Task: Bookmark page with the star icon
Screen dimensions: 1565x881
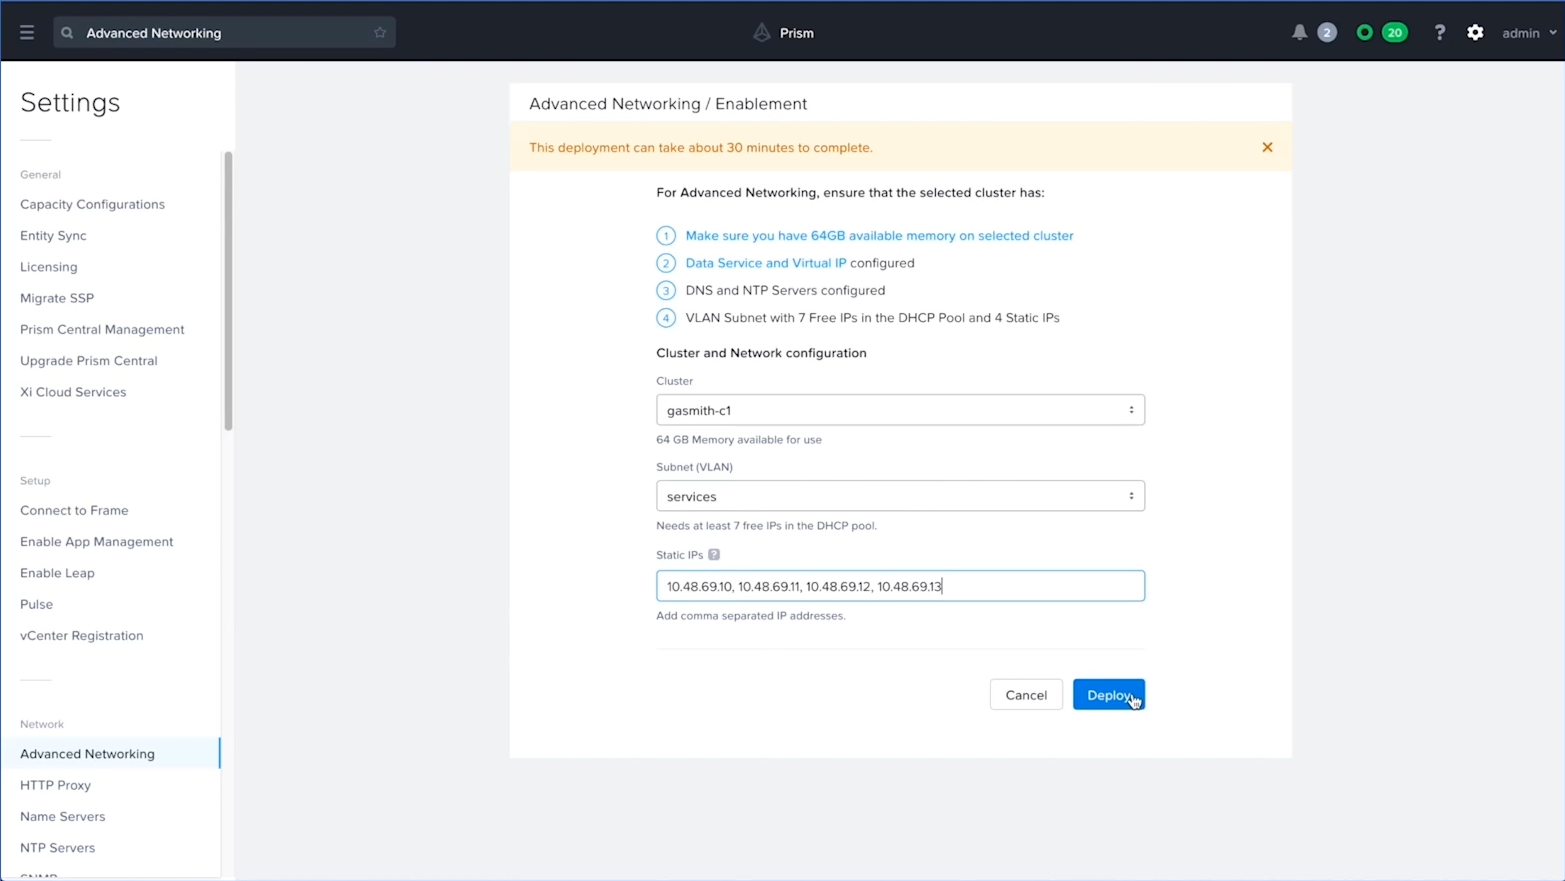Action: tap(380, 33)
